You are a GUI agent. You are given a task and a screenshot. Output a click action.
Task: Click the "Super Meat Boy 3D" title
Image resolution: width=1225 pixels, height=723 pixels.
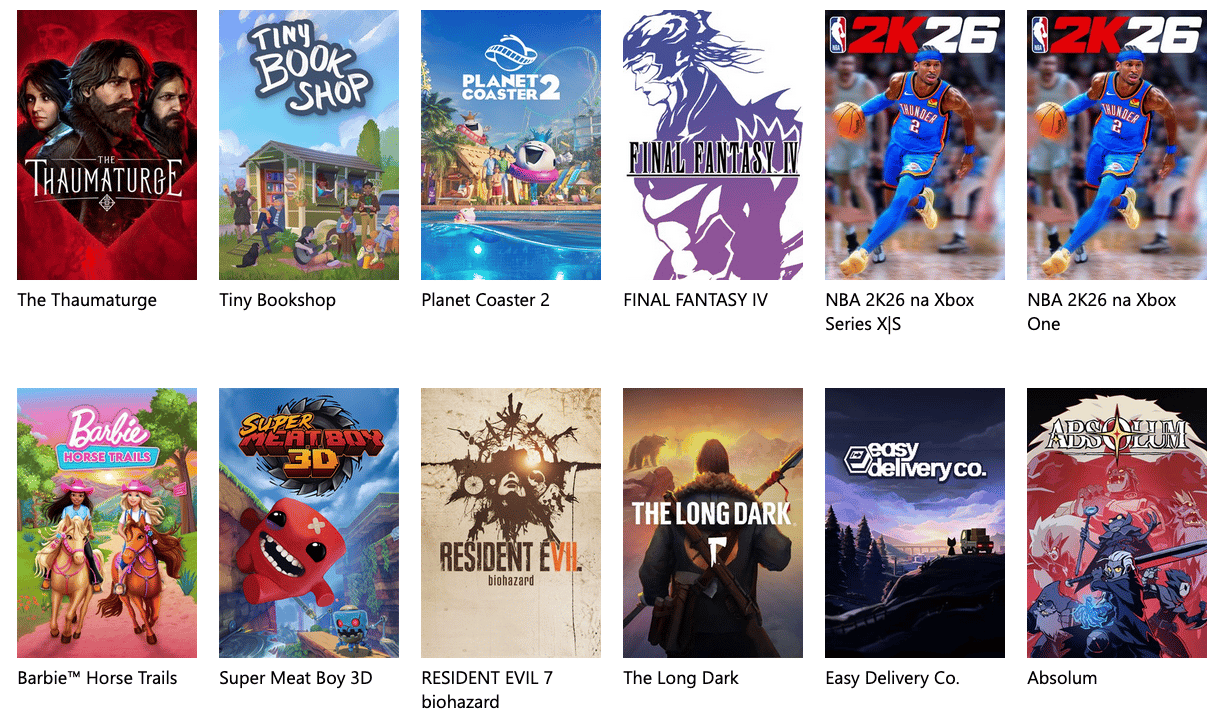[x=296, y=678]
